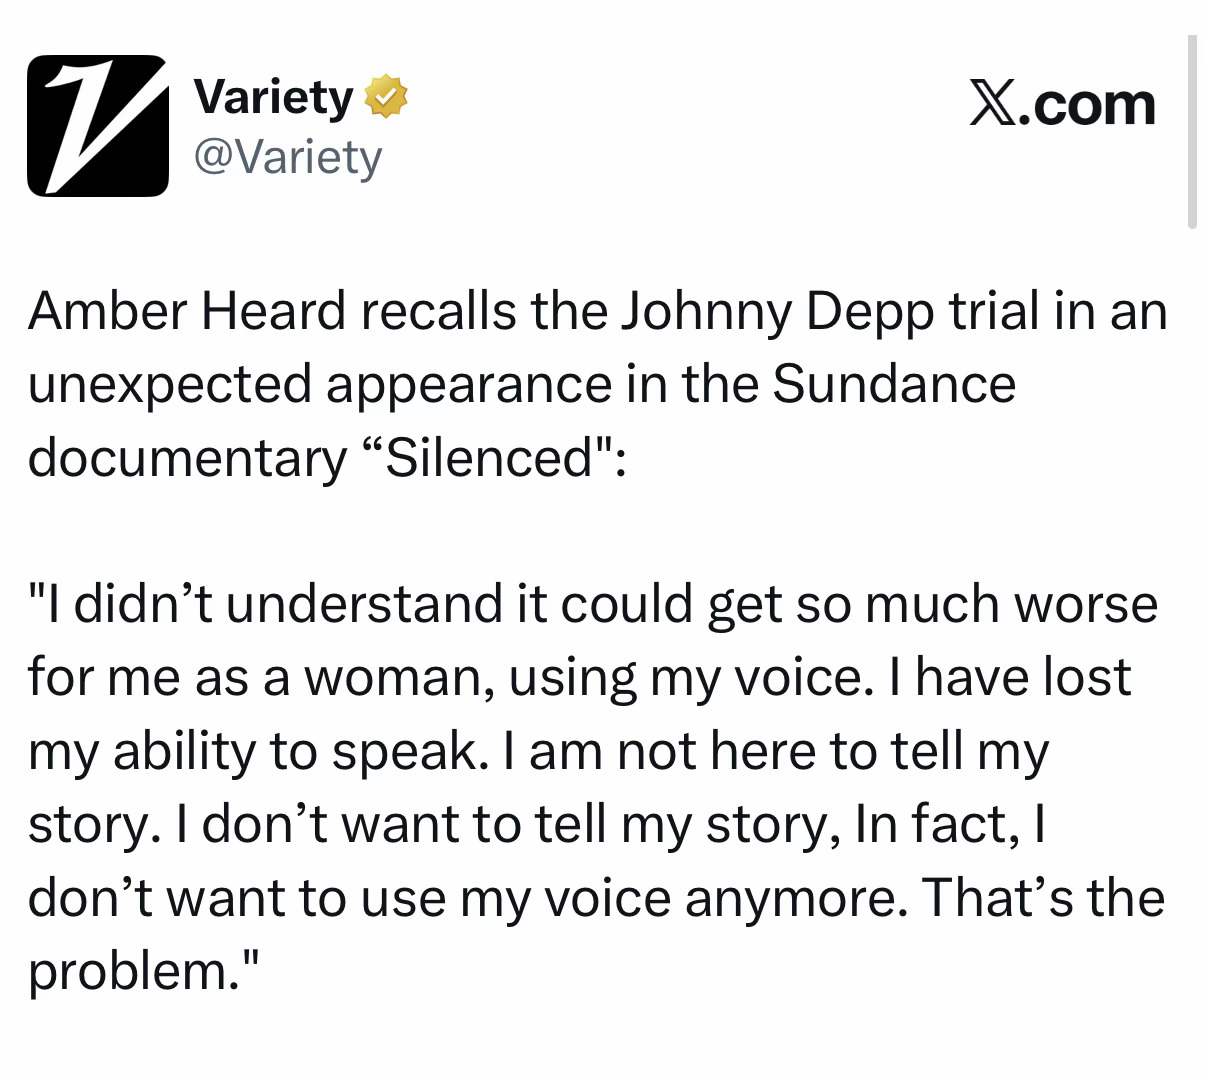Click the vertical scrollbar on right edge
The image size is (1206, 1077).
click(x=1191, y=132)
